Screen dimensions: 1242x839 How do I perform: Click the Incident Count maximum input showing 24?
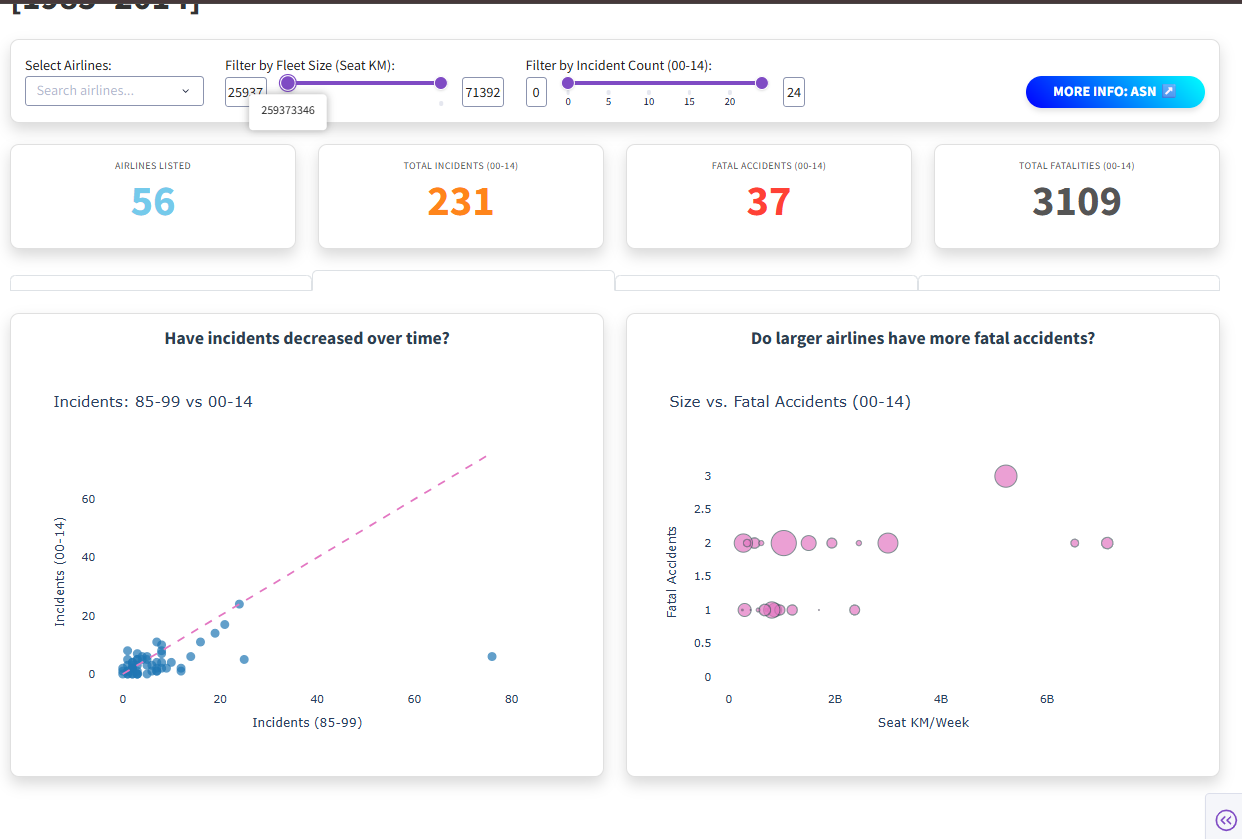point(794,92)
